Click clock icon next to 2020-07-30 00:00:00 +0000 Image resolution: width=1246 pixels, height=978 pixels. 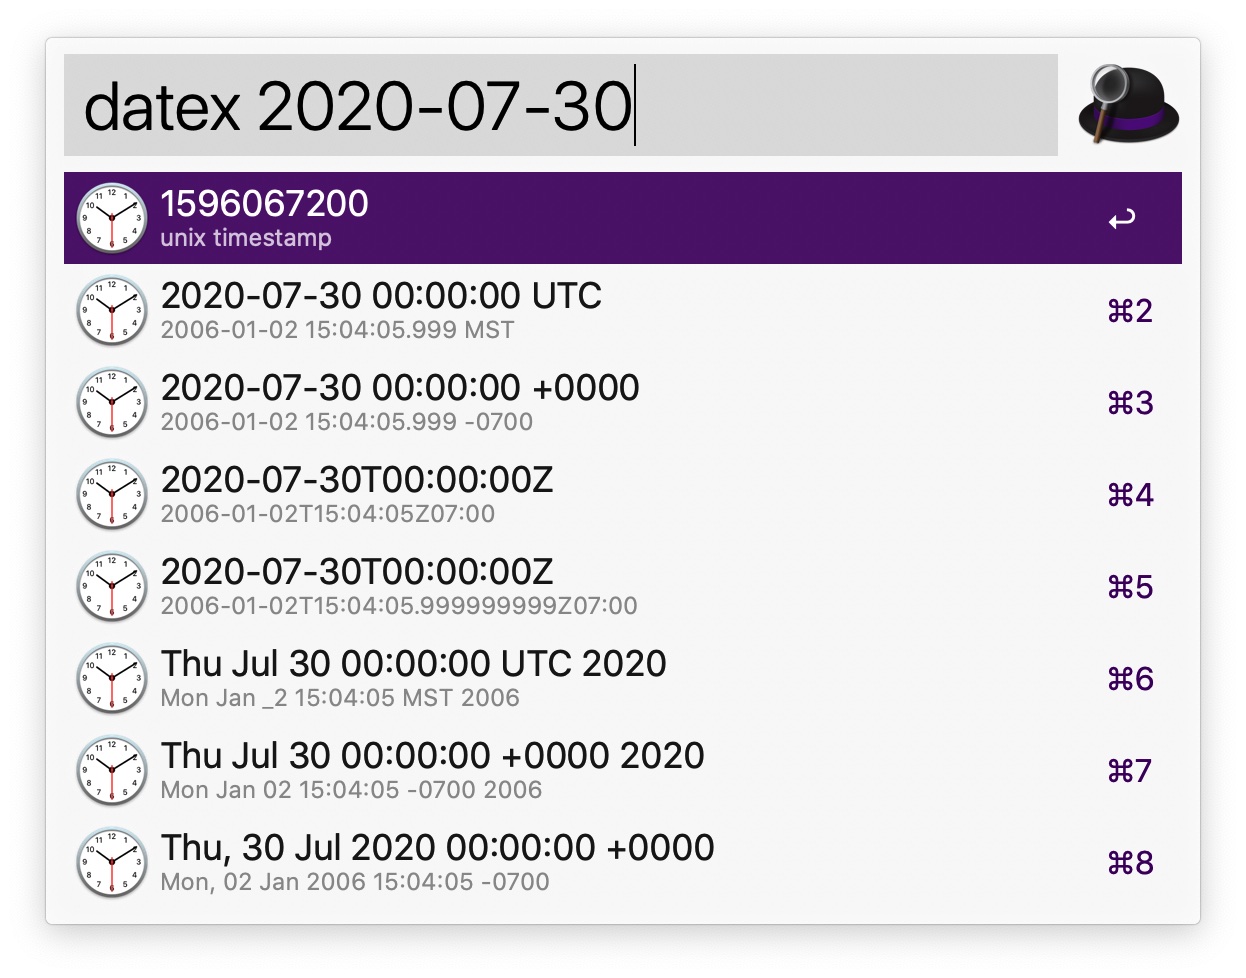112,401
